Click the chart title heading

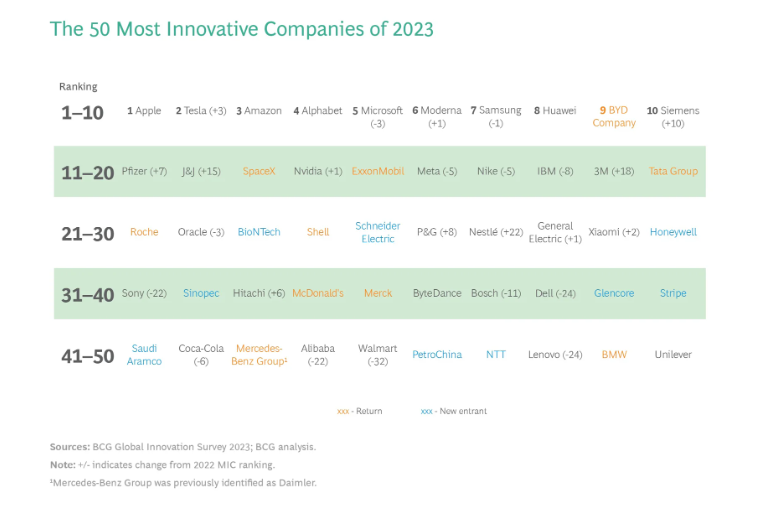click(242, 29)
